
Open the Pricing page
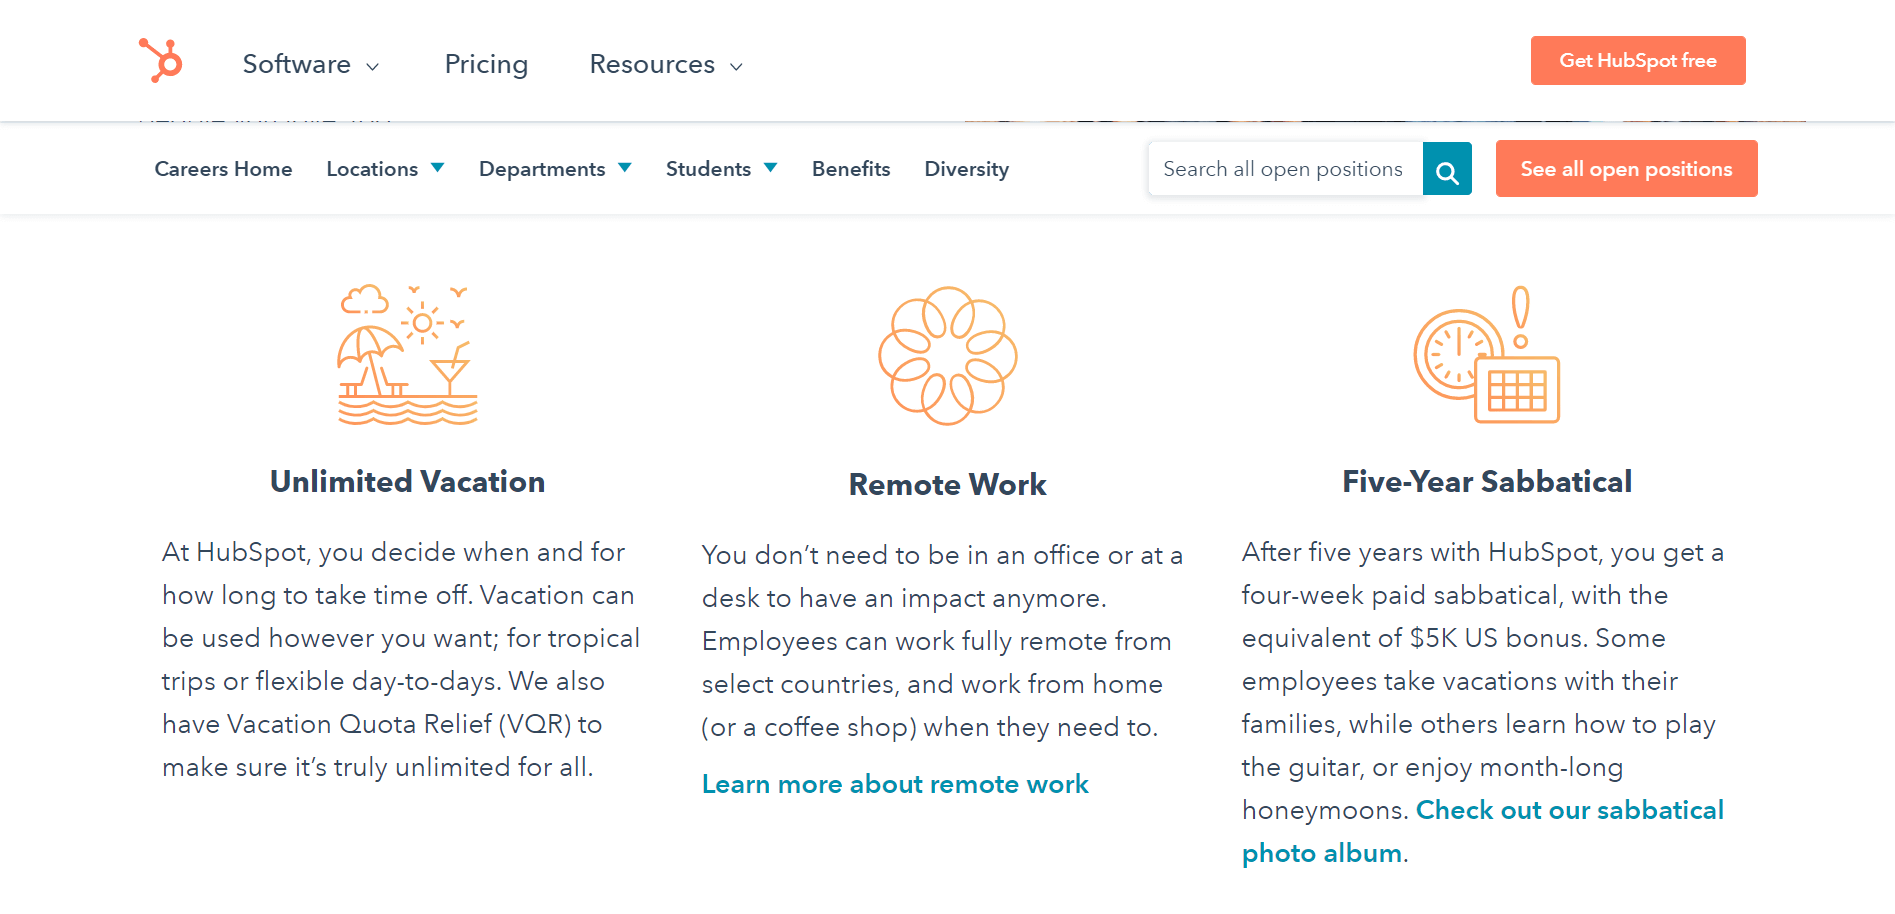(486, 64)
